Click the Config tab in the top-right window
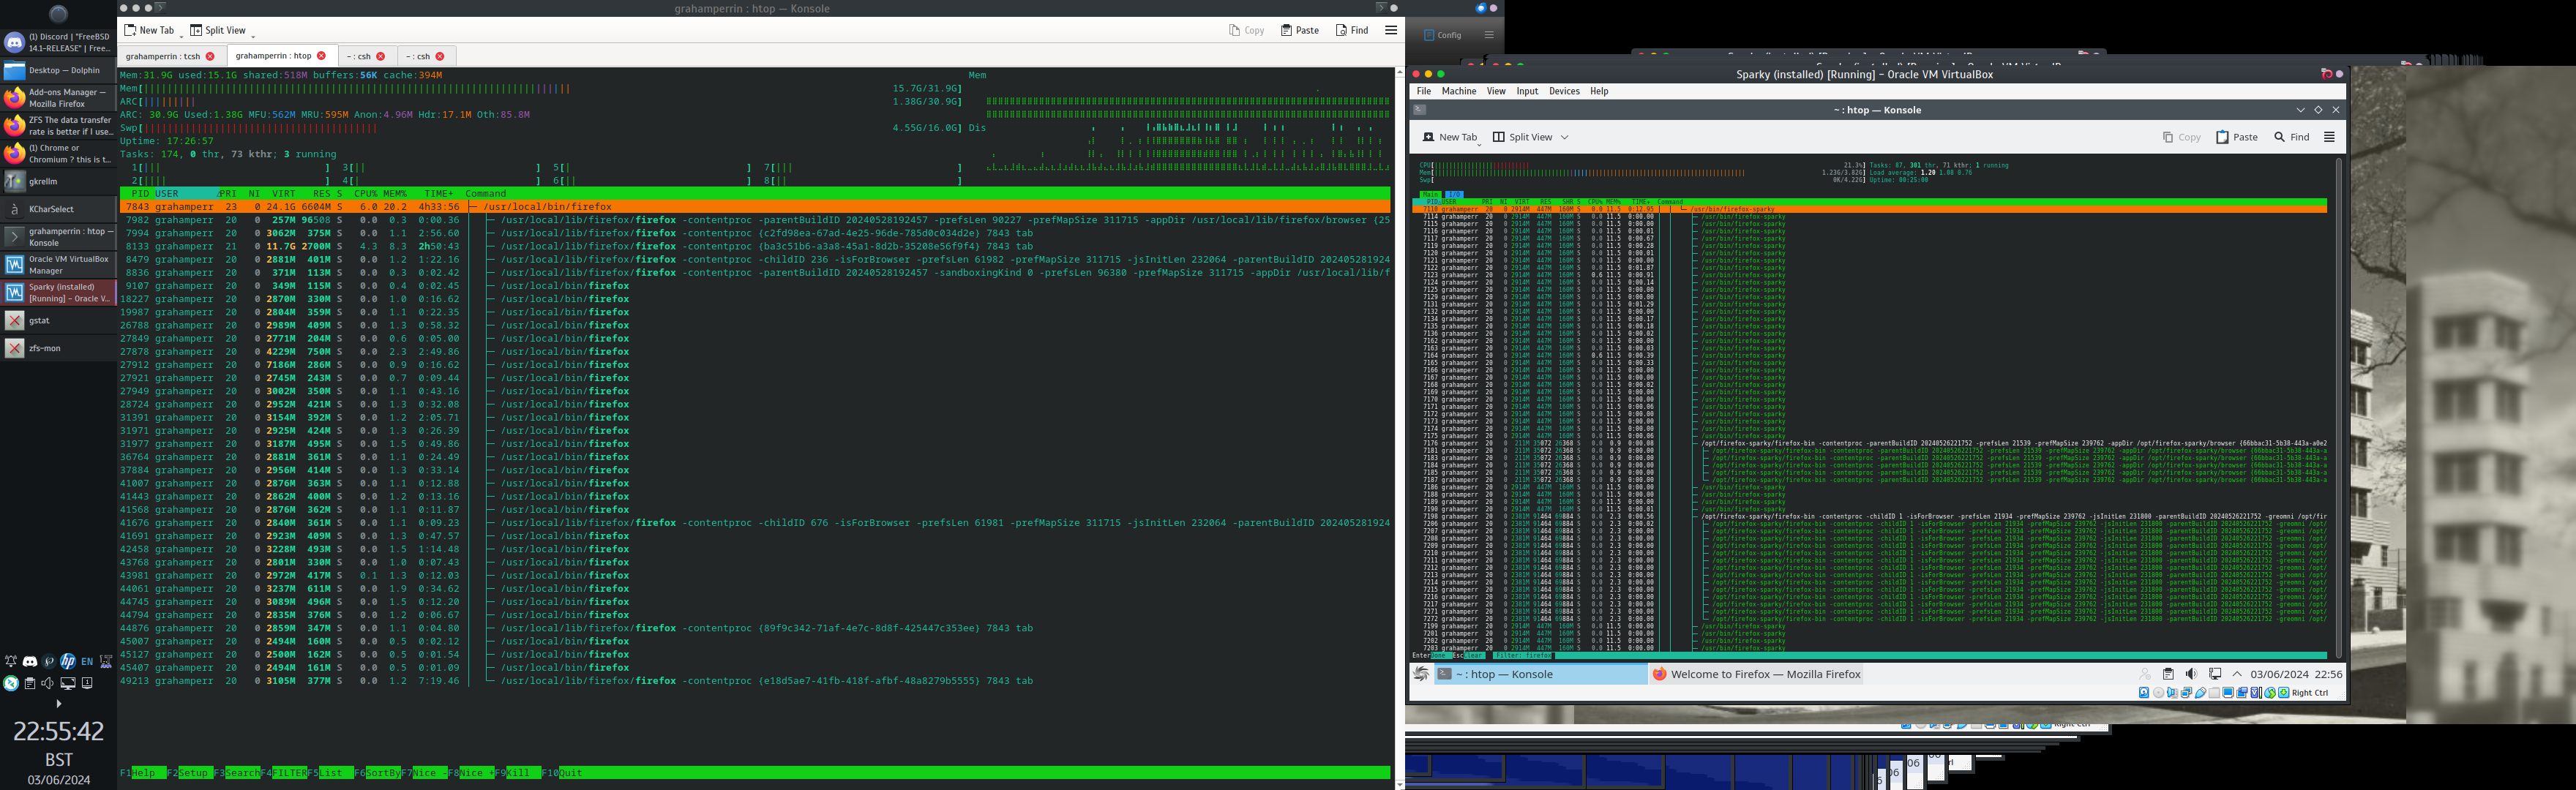The width and height of the screenshot is (2576, 790). (x=1443, y=35)
